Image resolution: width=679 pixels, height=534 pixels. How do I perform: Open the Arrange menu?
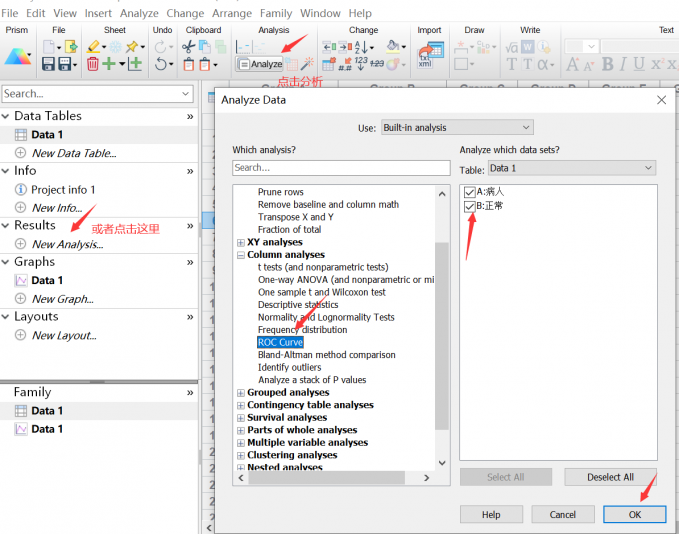[232, 13]
